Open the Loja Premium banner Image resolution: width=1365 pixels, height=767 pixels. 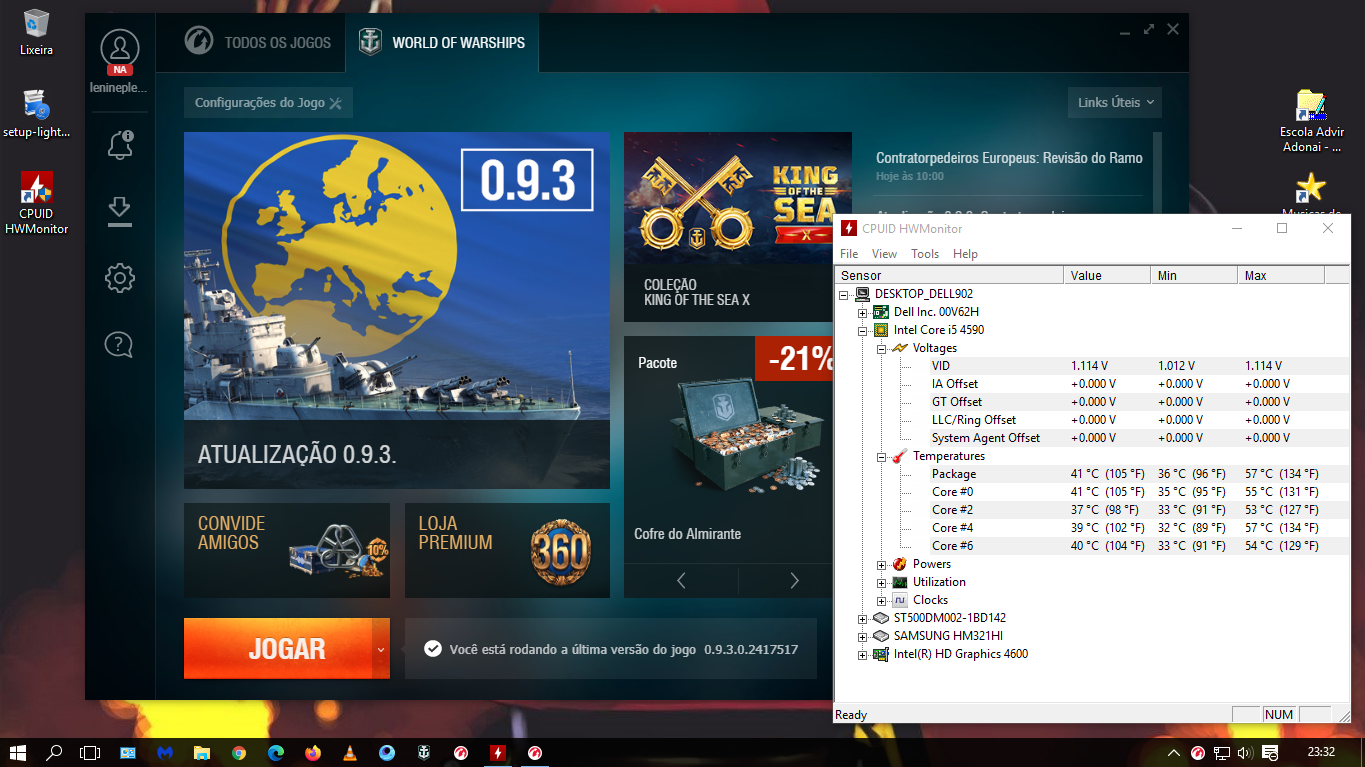[x=507, y=550]
